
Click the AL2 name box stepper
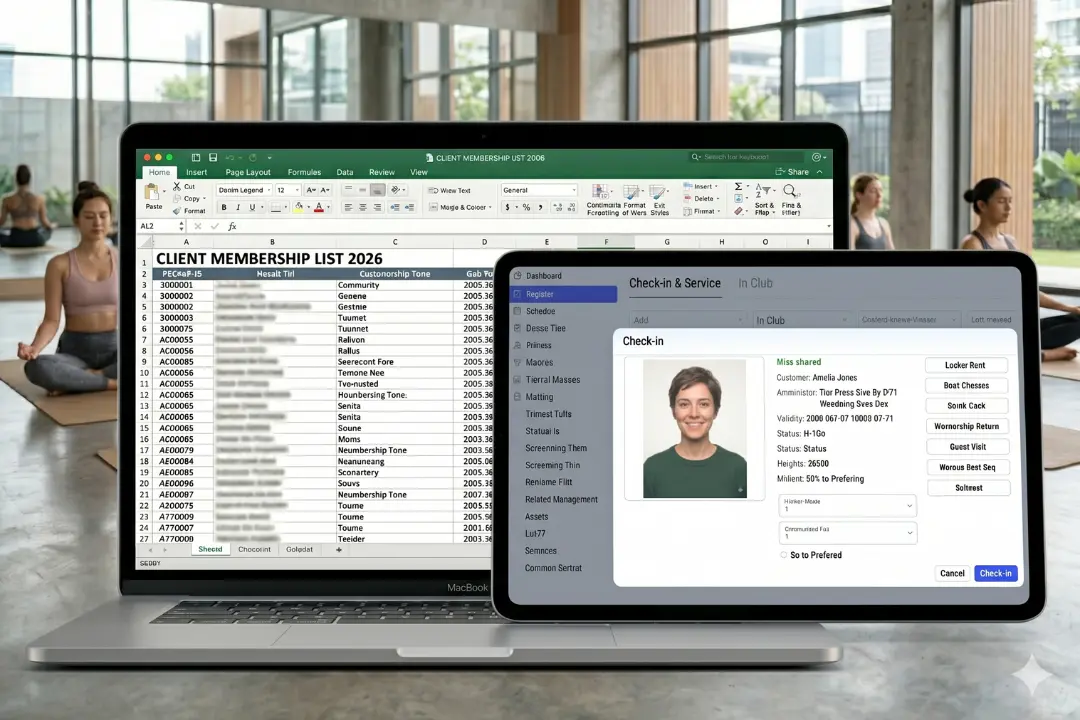[x=181, y=226]
